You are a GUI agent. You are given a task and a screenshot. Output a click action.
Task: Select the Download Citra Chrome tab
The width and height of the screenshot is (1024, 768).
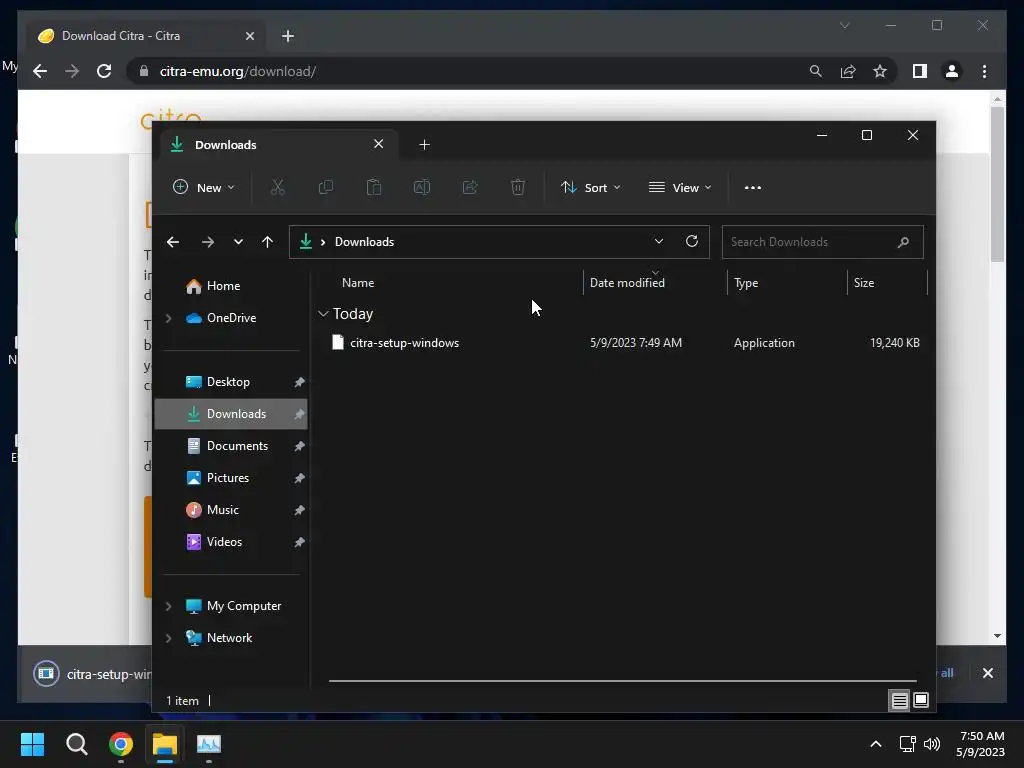pyautogui.click(x=145, y=37)
